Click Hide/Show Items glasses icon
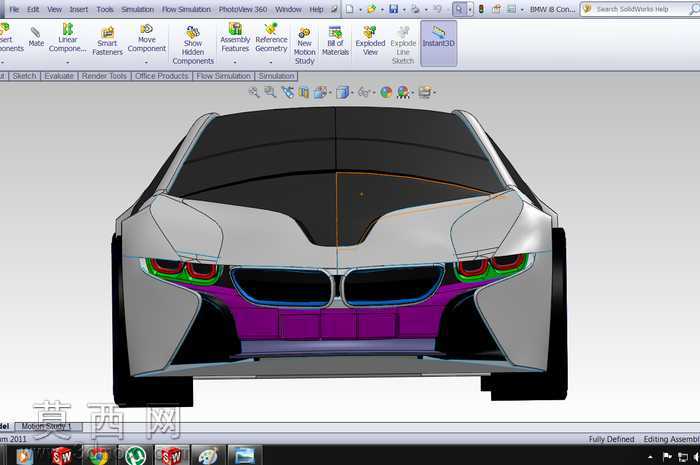The width and height of the screenshot is (700, 465). click(364, 92)
